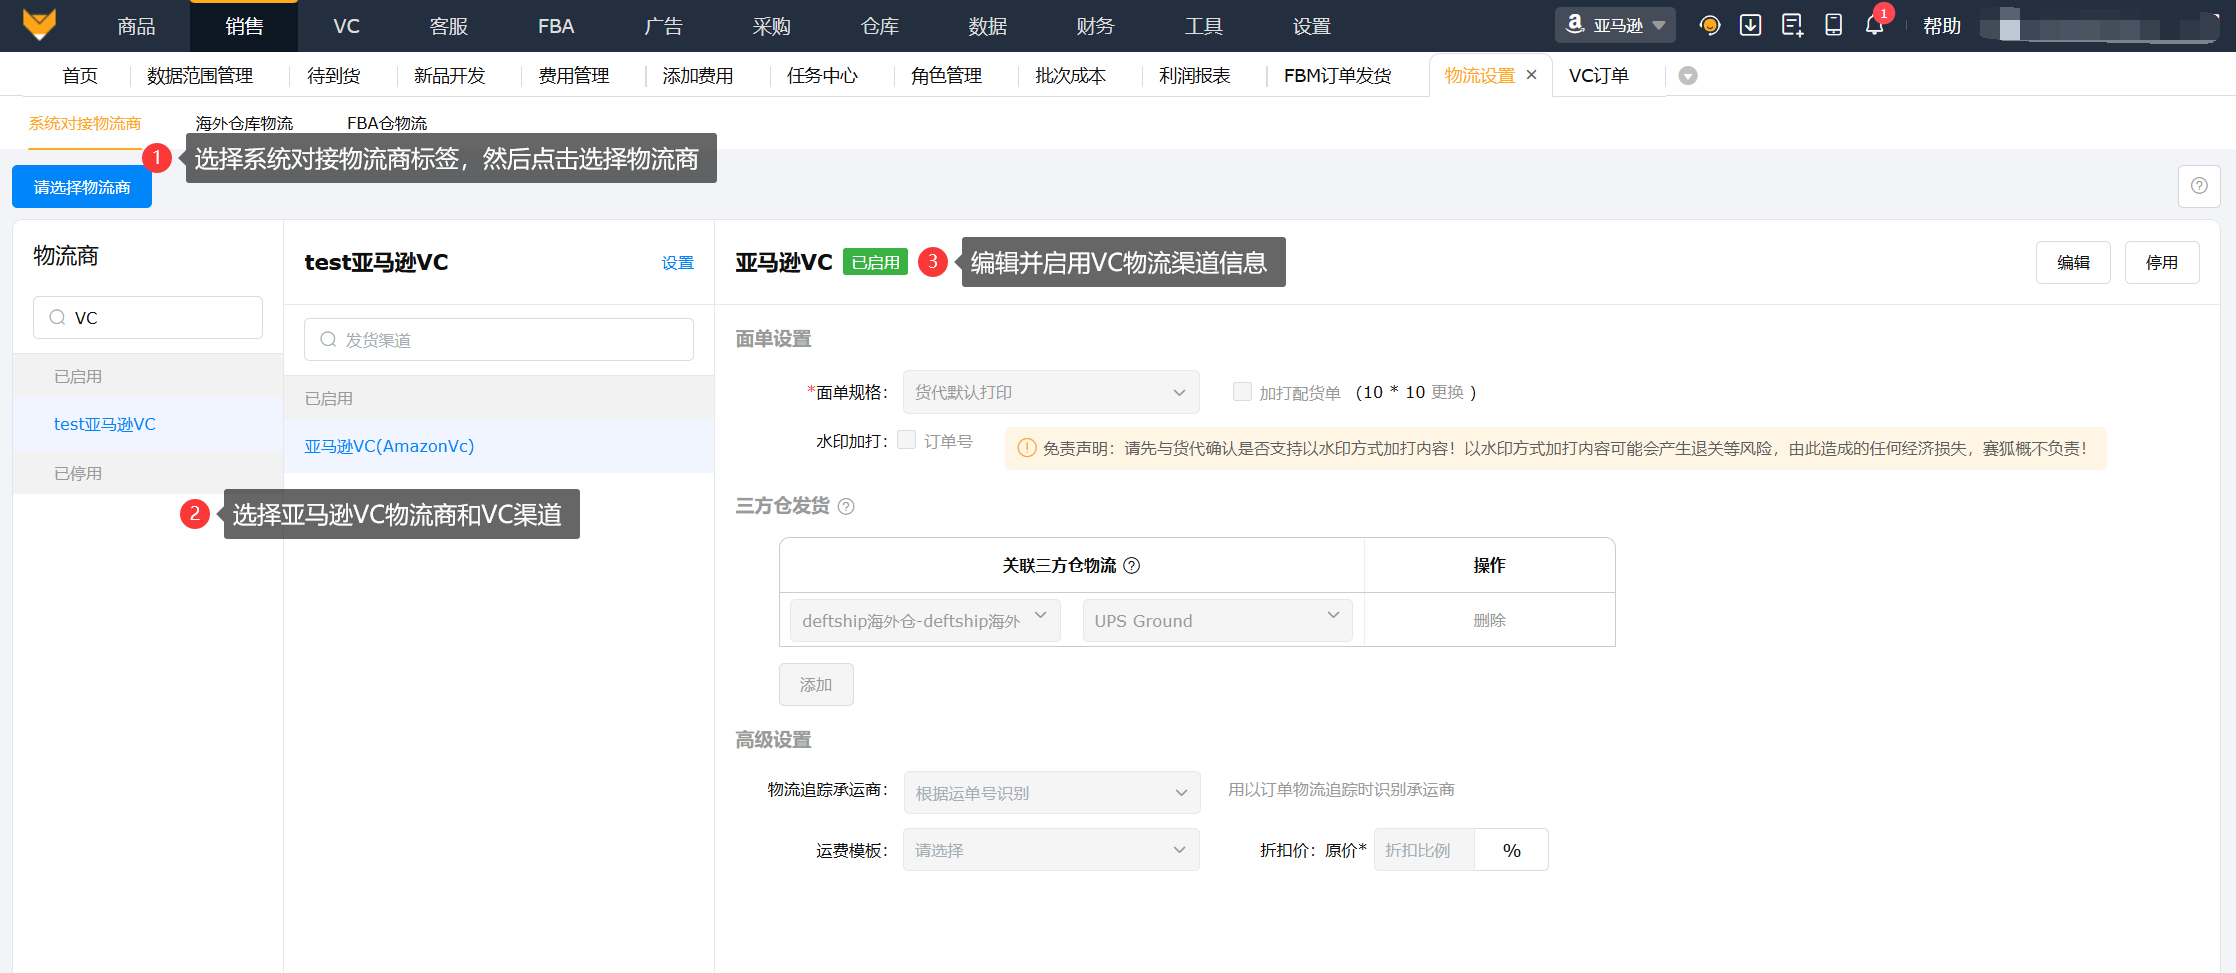
Task: Open the download center icon
Action: [x=1750, y=26]
